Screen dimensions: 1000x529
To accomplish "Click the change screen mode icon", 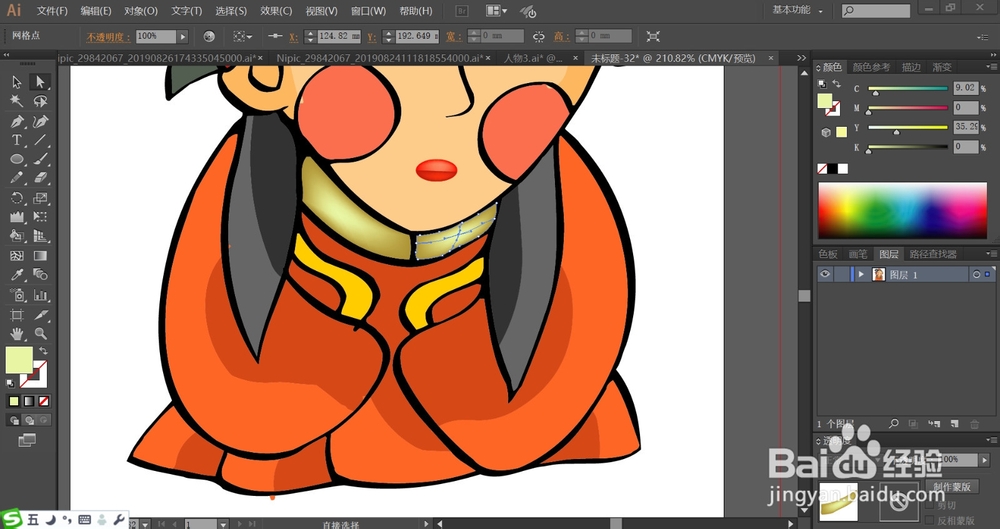I will pyautogui.click(x=27, y=440).
